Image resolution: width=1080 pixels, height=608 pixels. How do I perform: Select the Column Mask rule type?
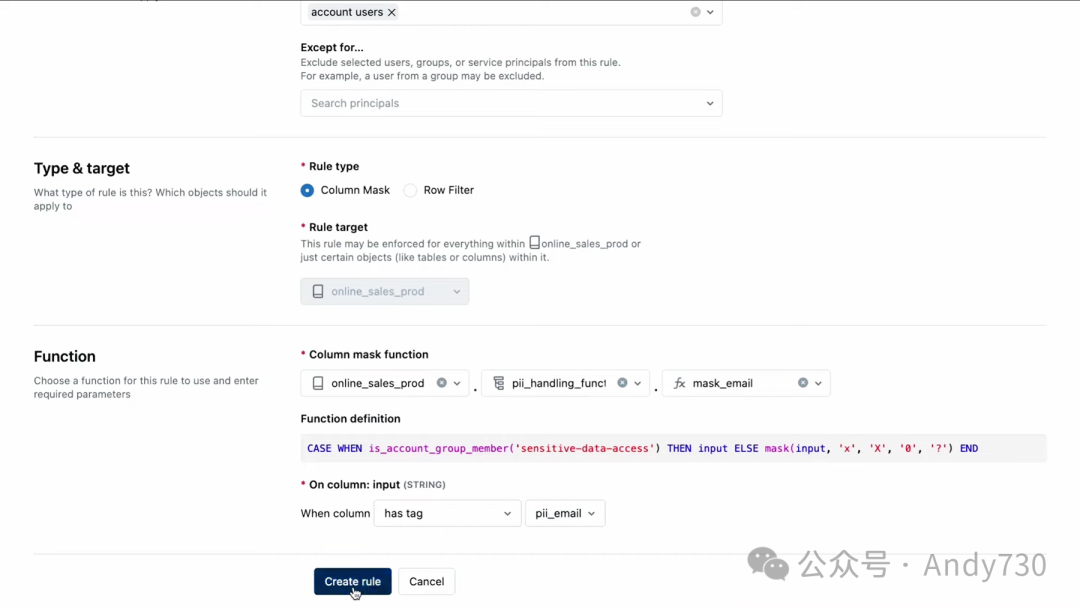point(308,190)
